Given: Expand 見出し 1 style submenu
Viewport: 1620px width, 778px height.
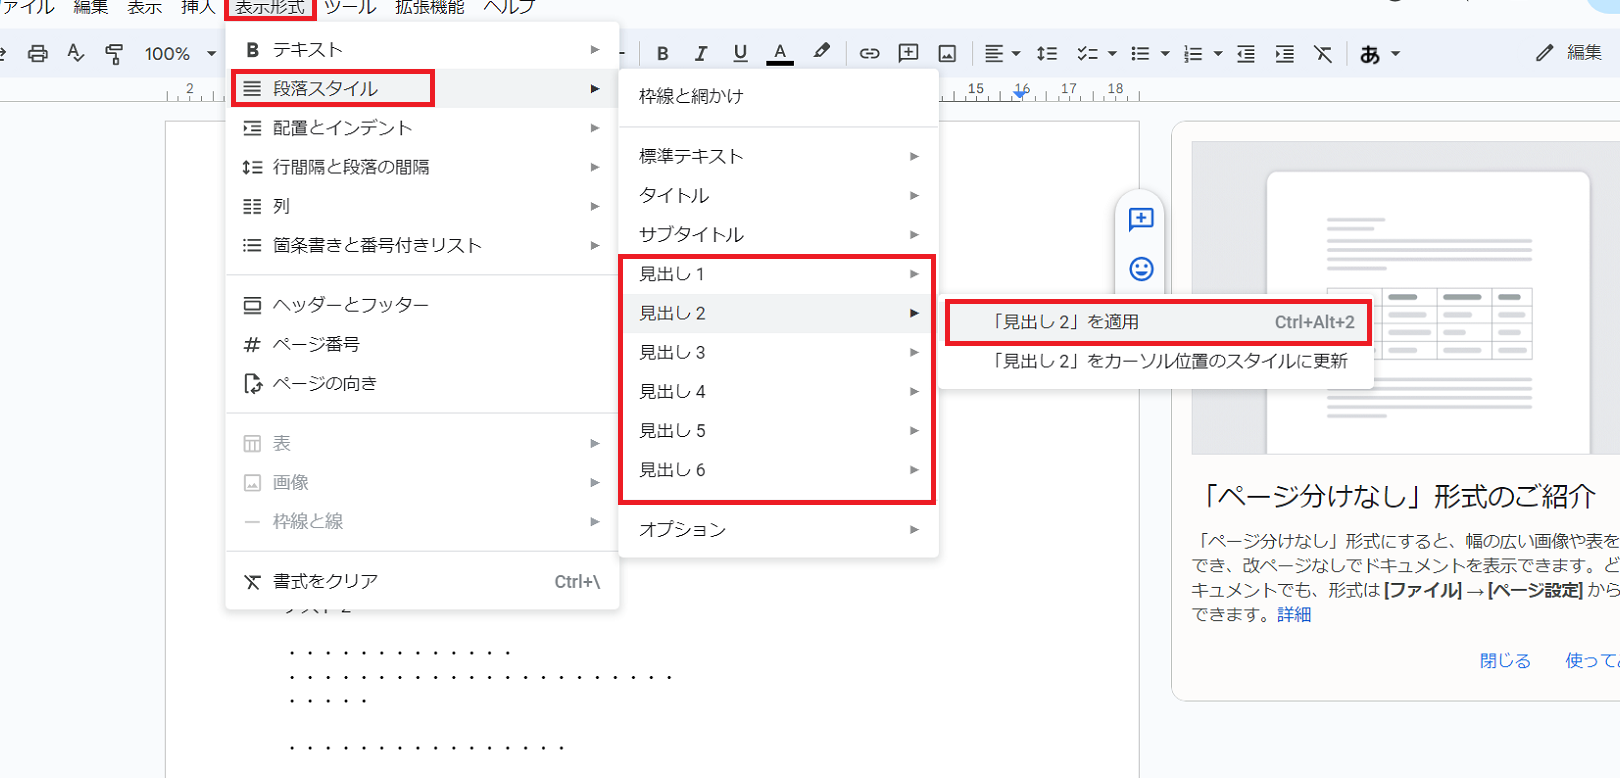Looking at the screenshot, I should [778, 274].
